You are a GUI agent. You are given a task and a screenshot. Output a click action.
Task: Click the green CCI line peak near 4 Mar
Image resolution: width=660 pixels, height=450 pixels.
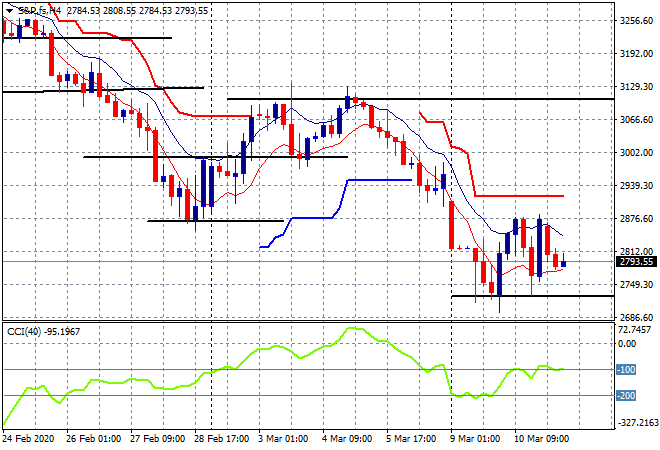354,328
